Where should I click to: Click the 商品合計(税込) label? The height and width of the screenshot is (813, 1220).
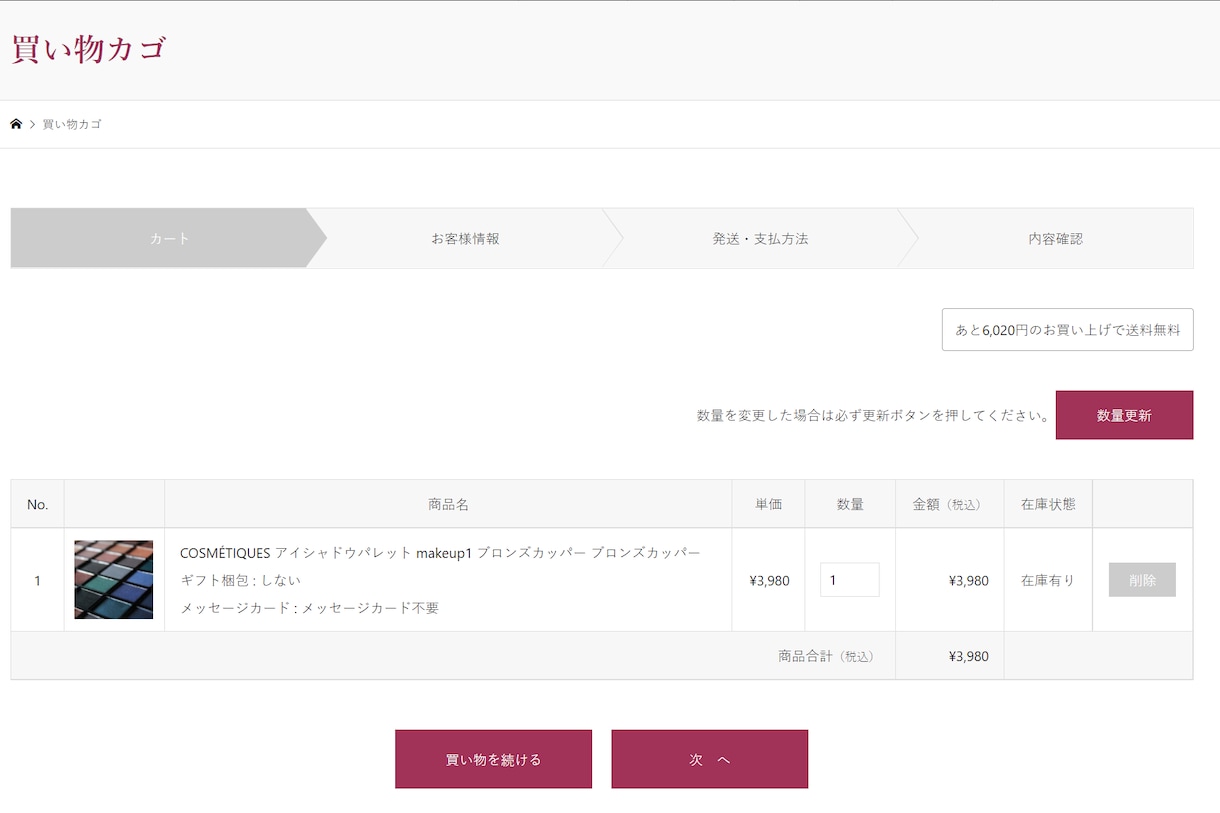(x=826, y=656)
